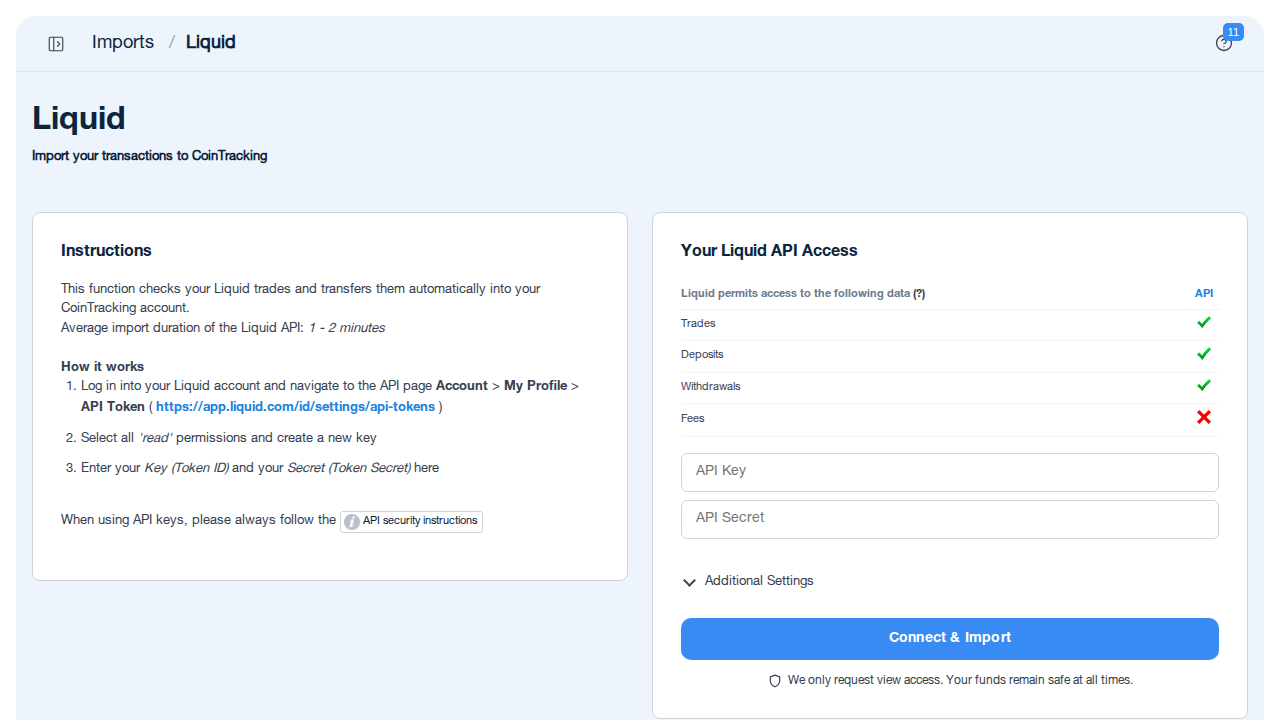1280x720 pixels.
Task: Click Import your transactions to CoinTracking subtitle
Action: click(150, 156)
